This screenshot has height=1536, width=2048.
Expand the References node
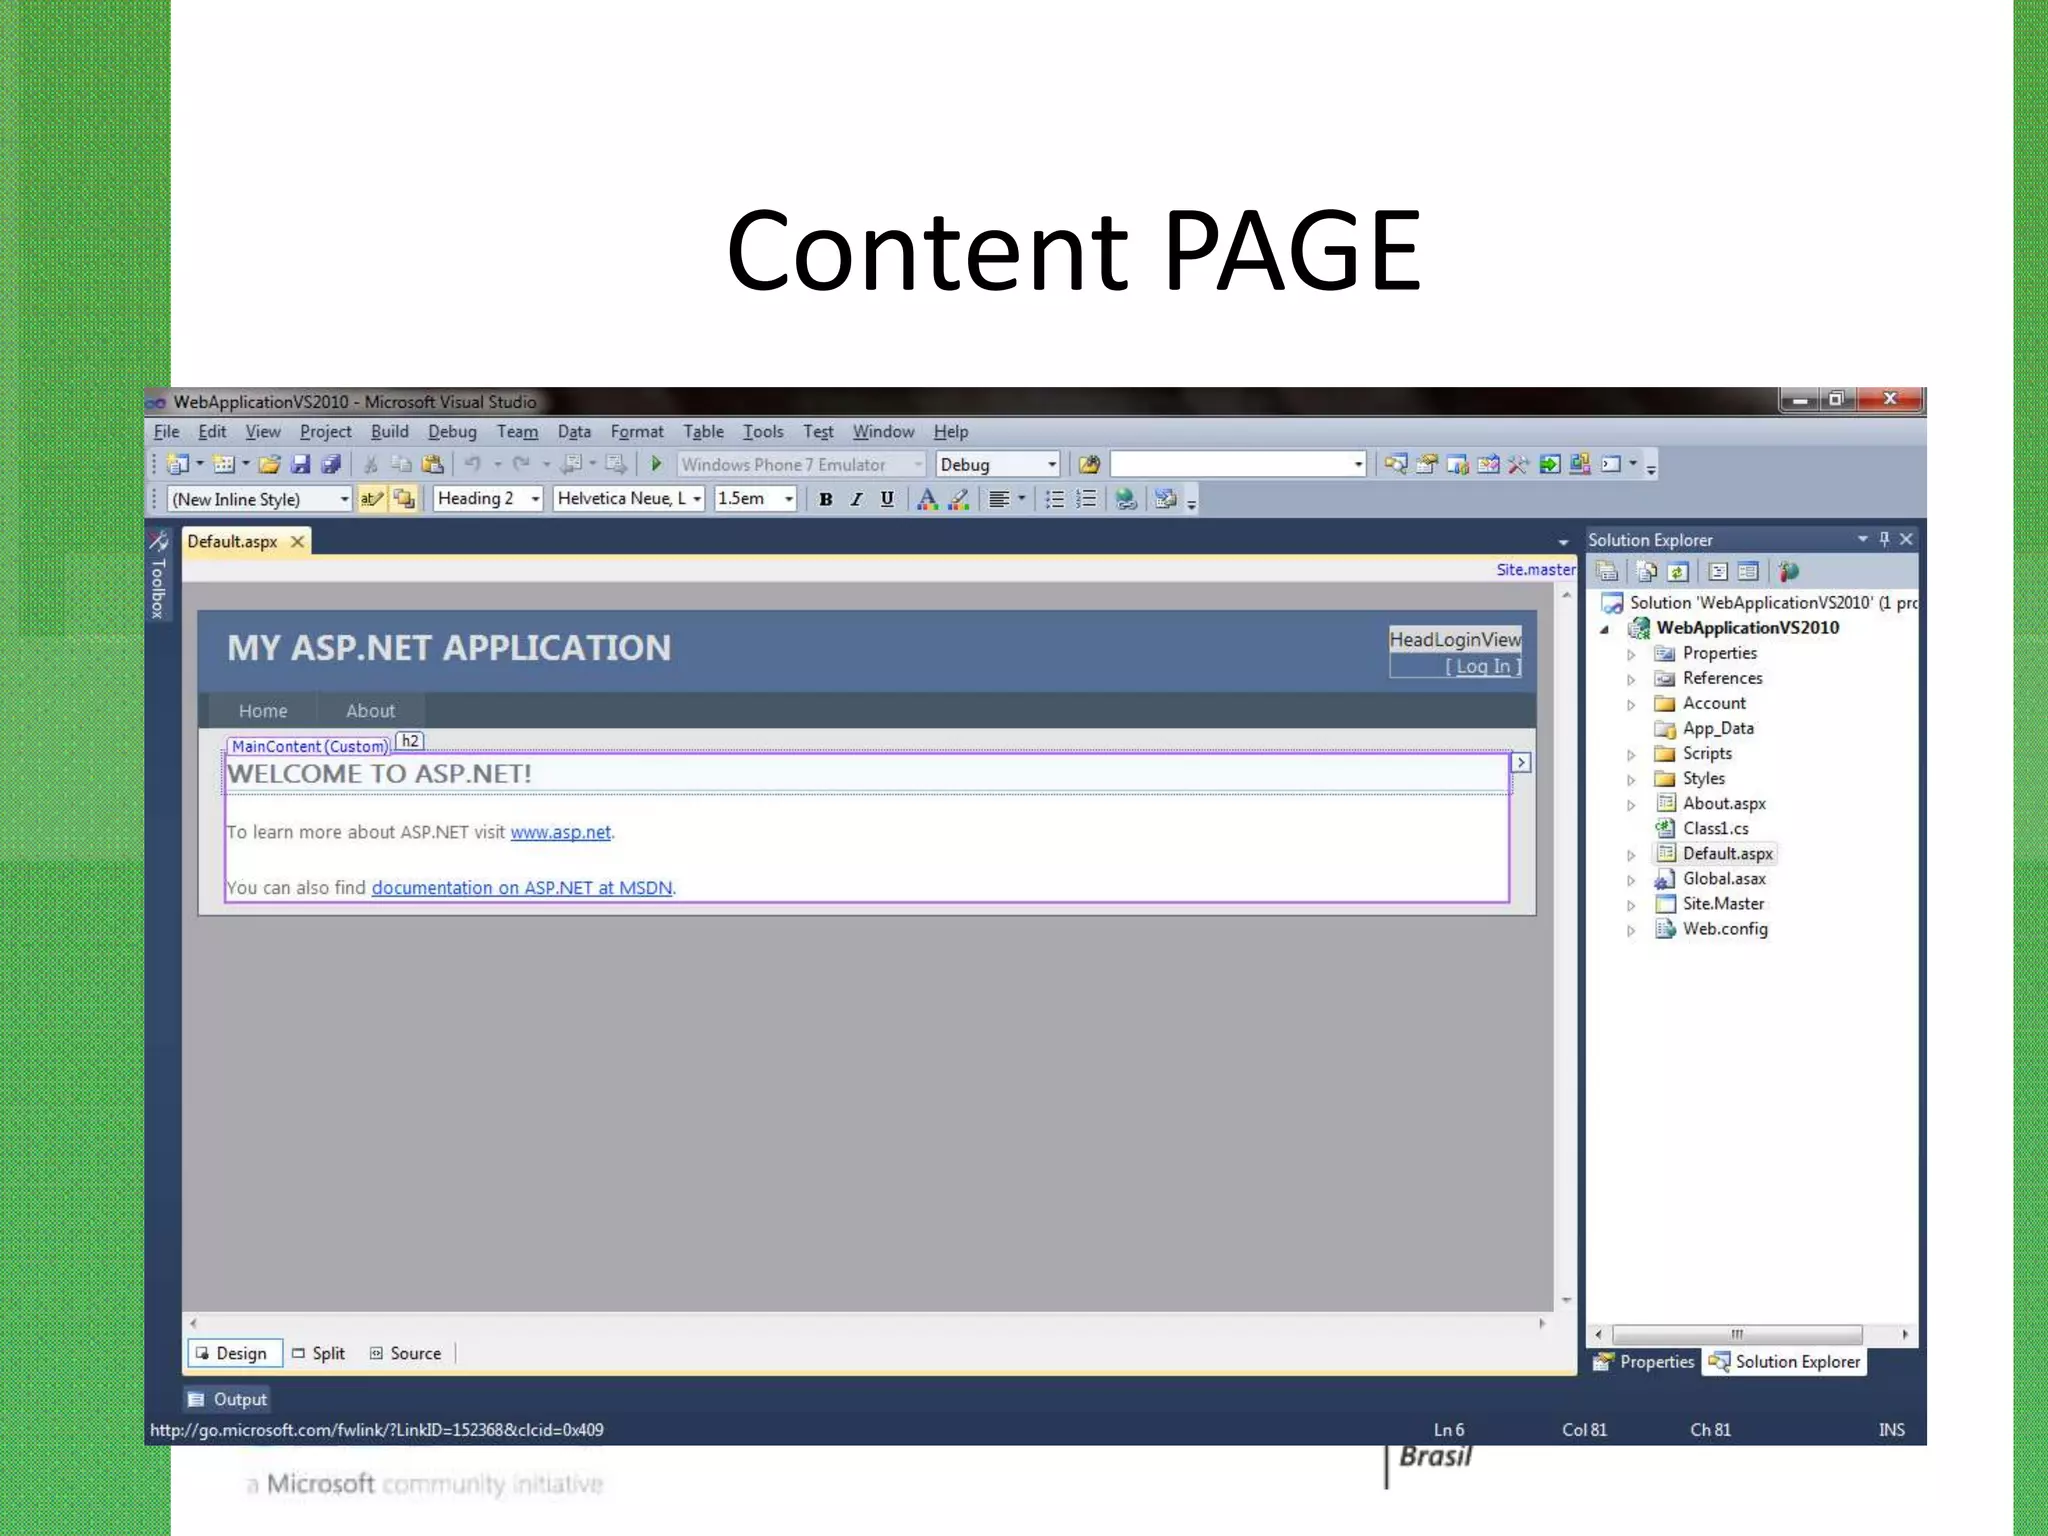point(1631,679)
